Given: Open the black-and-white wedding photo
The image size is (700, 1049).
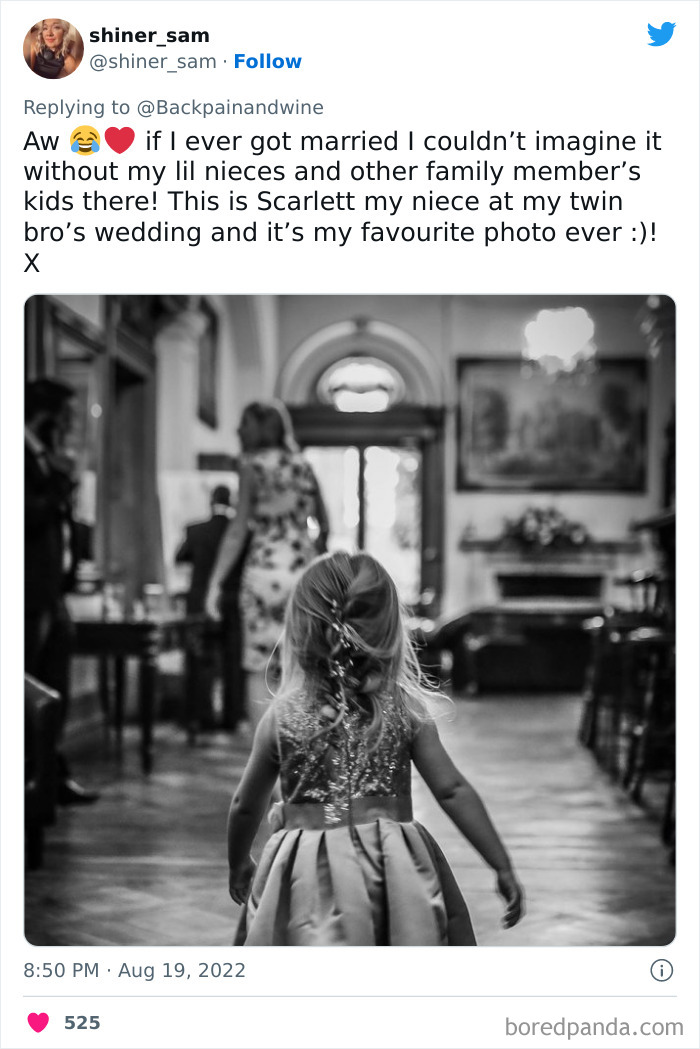Looking at the screenshot, I should pos(350,620).
